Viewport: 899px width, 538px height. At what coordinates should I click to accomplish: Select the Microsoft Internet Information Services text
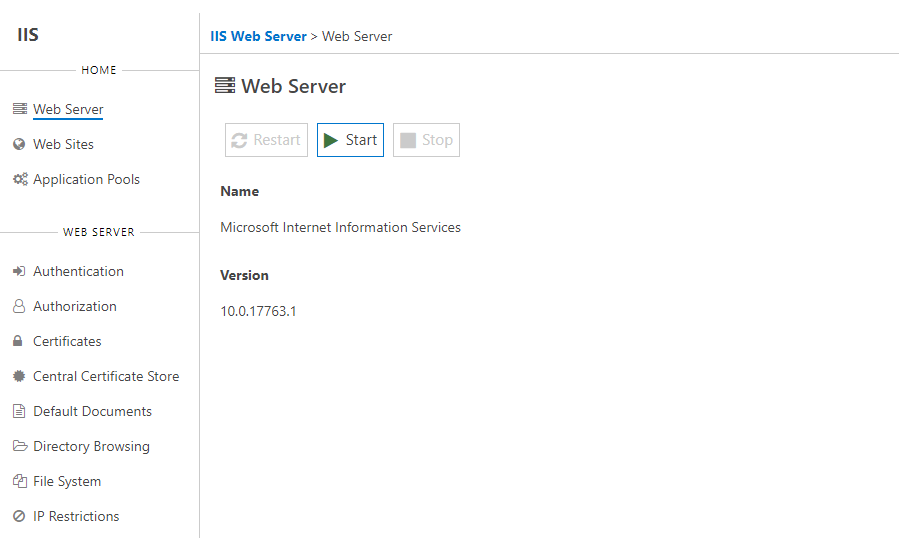pos(340,227)
